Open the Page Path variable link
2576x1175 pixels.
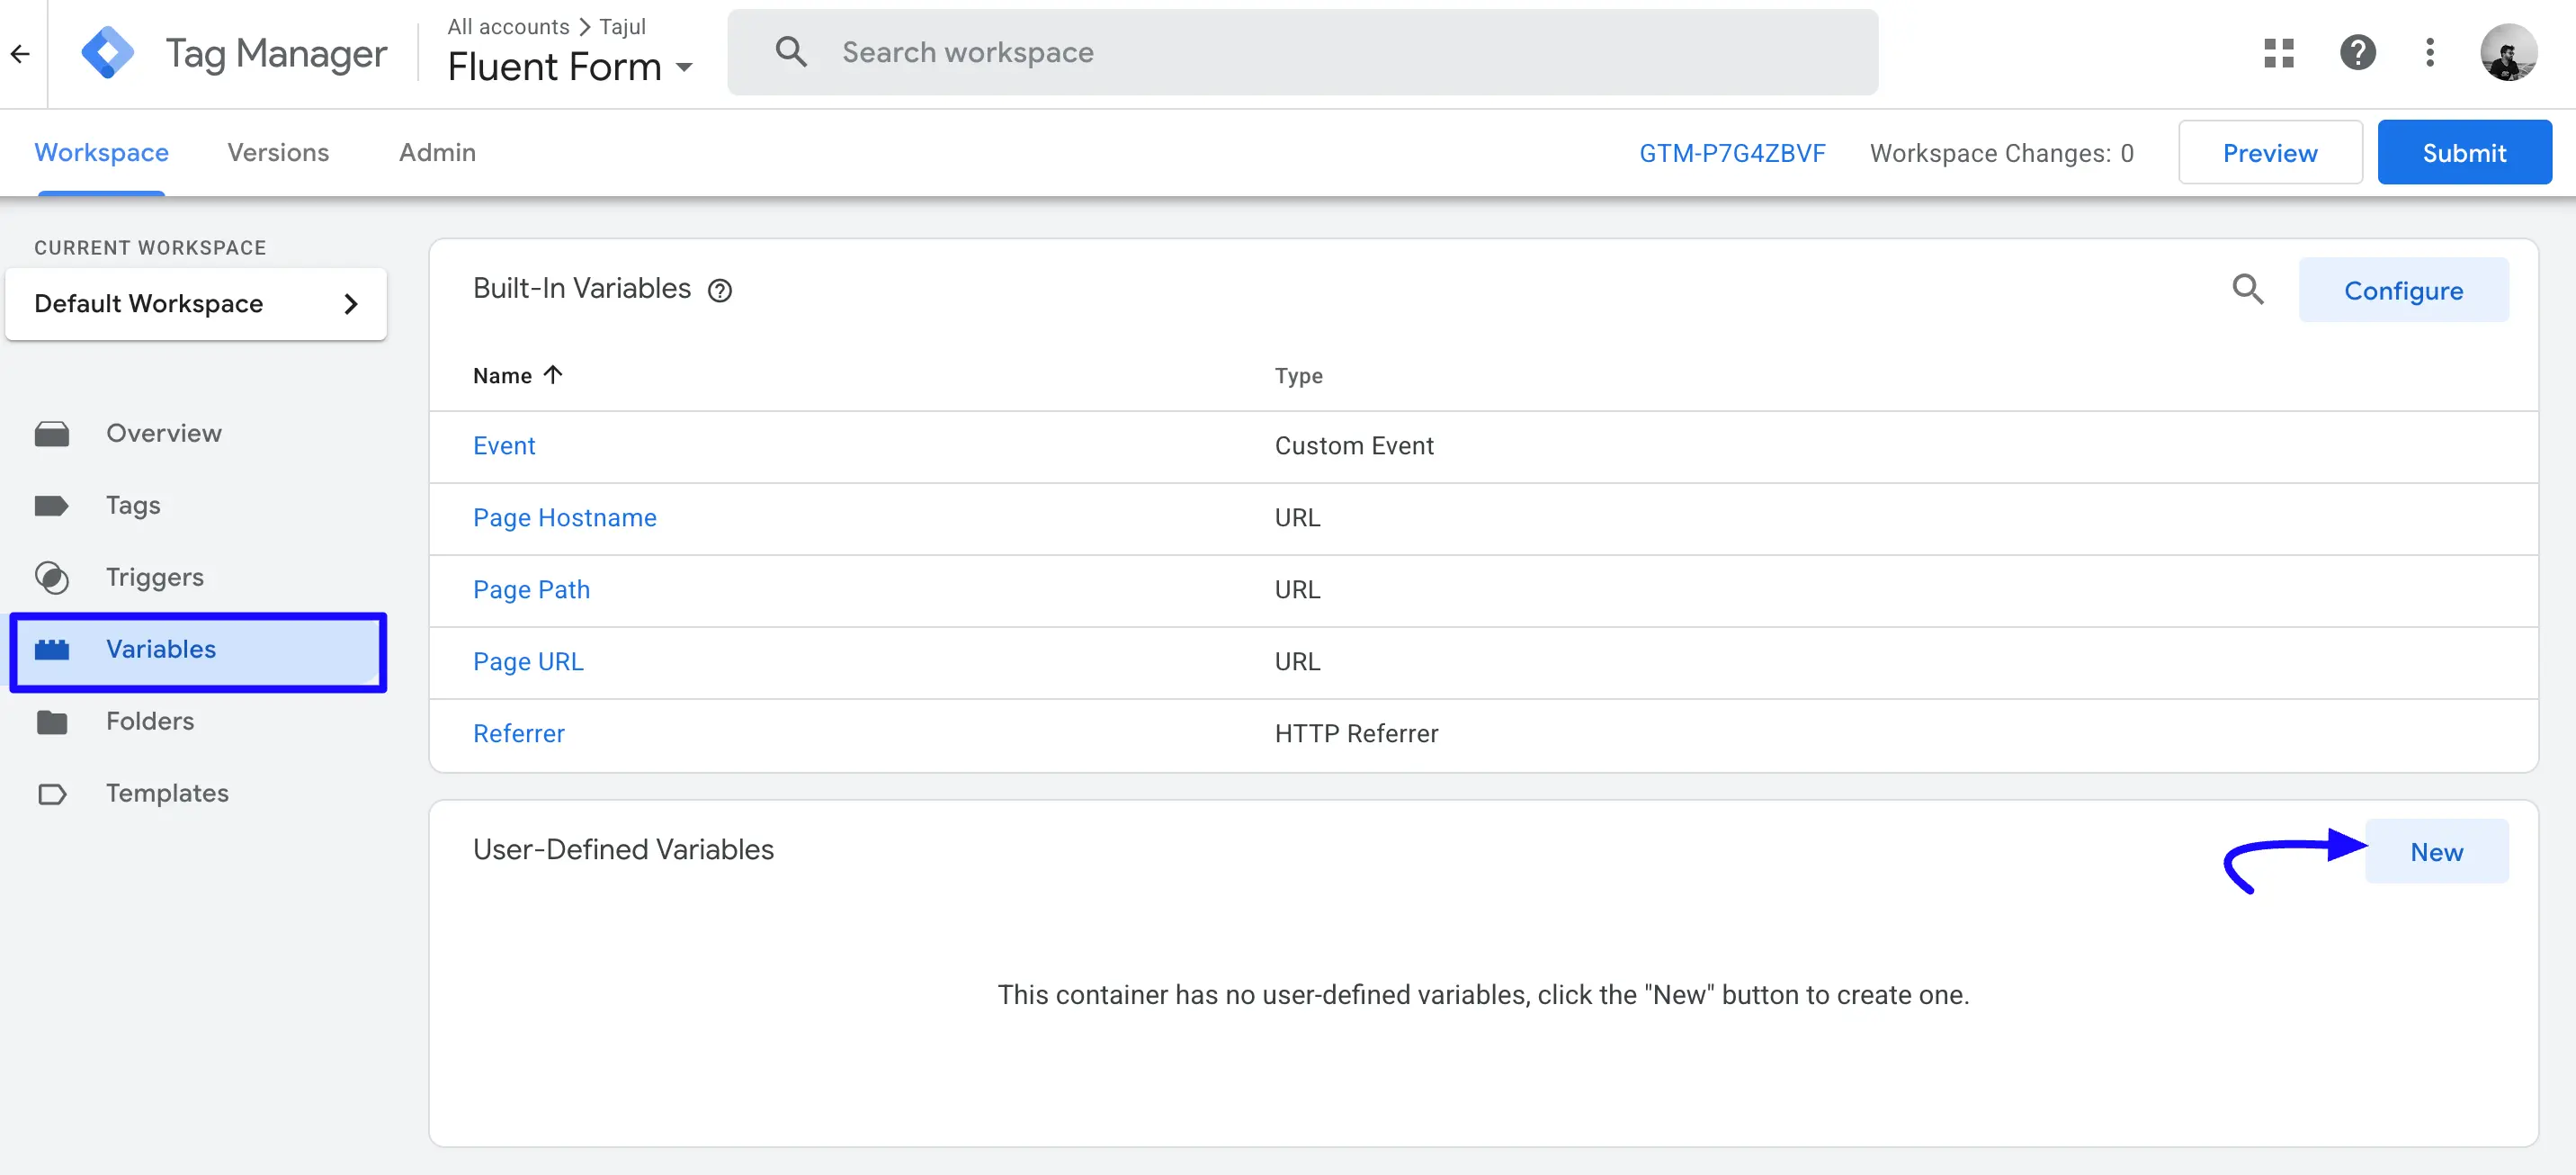pos(532,590)
